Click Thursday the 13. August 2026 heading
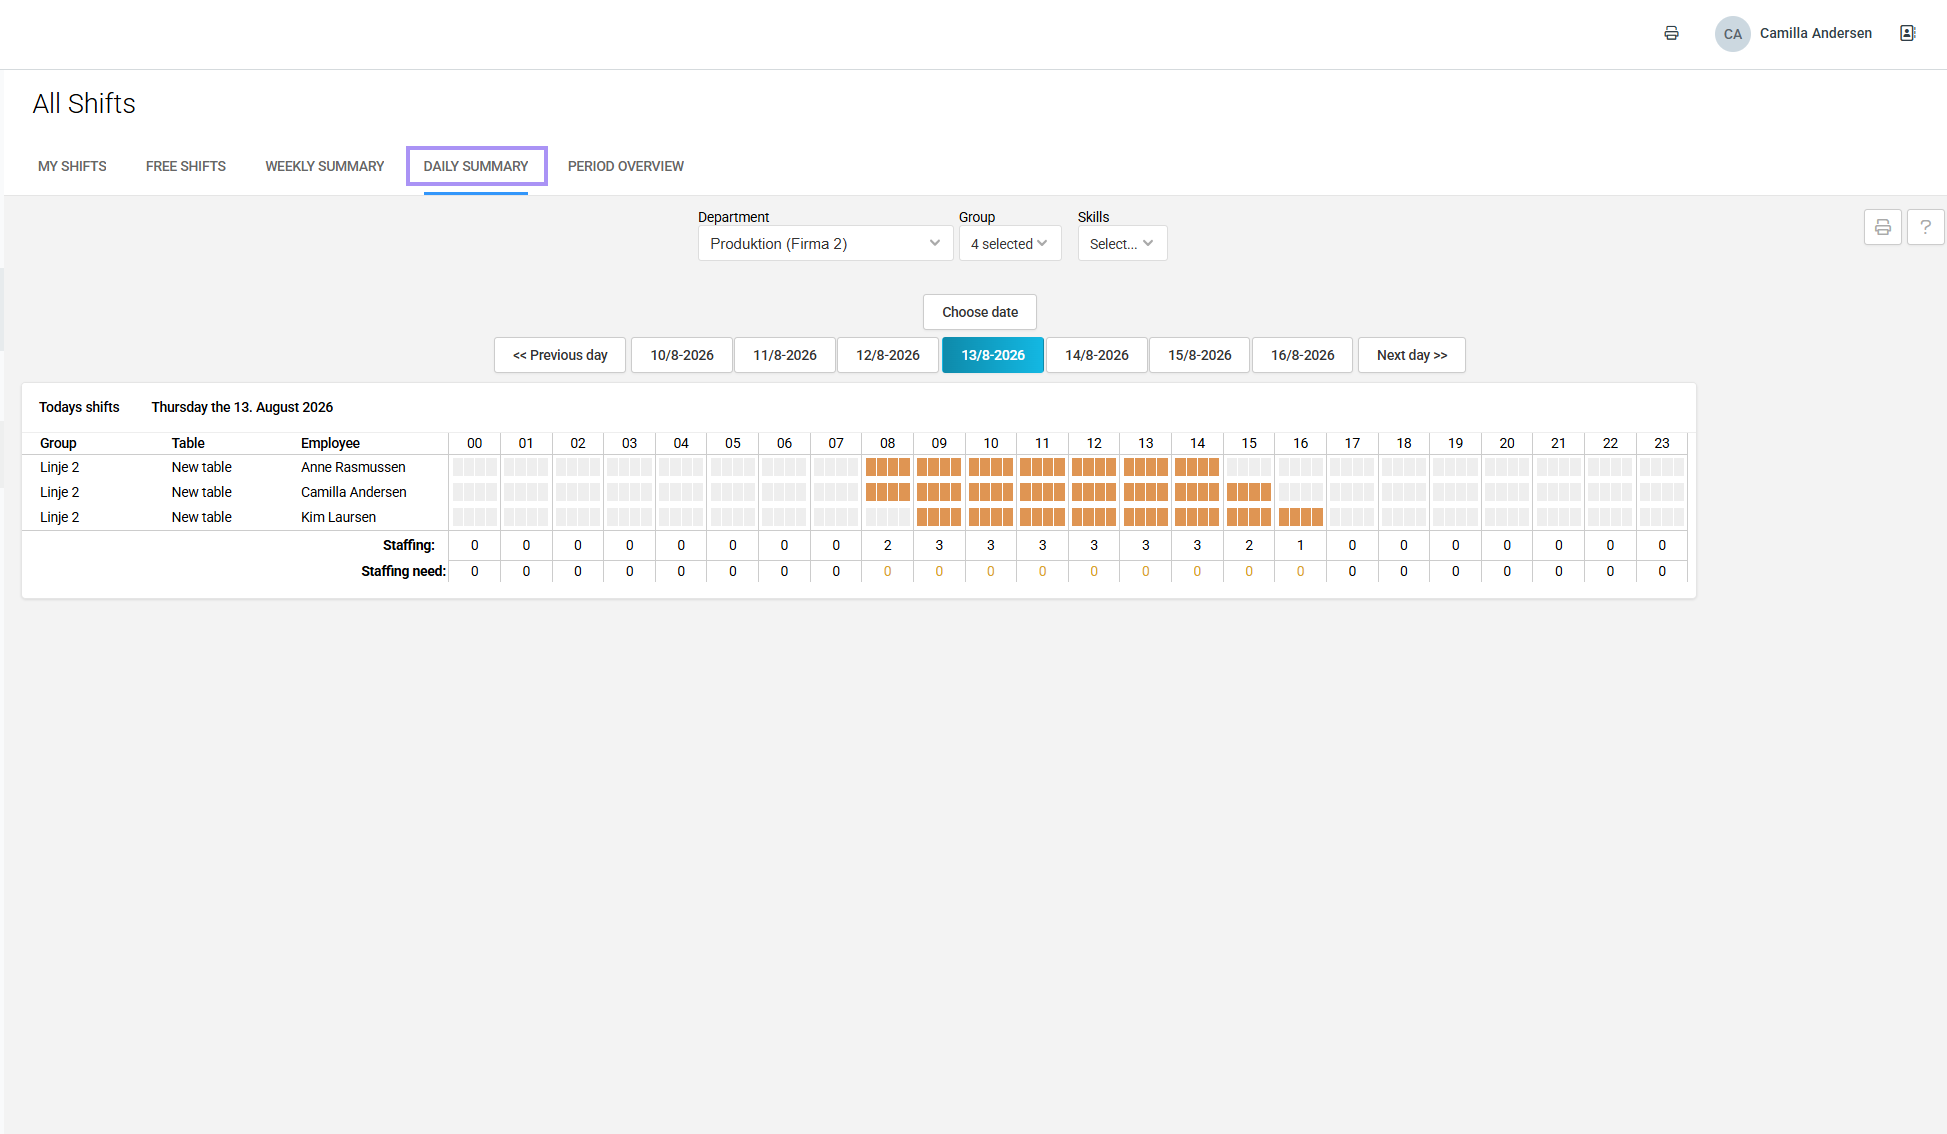The width and height of the screenshot is (1947, 1134). point(242,407)
